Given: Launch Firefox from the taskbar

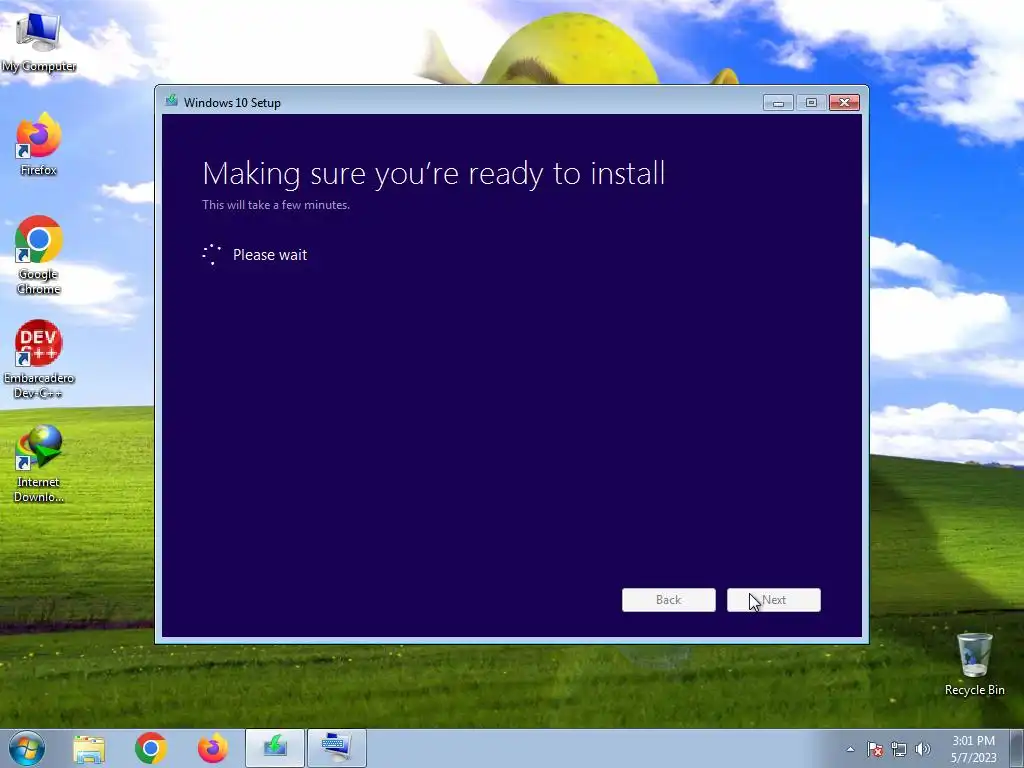Looking at the screenshot, I should click(x=213, y=748).
